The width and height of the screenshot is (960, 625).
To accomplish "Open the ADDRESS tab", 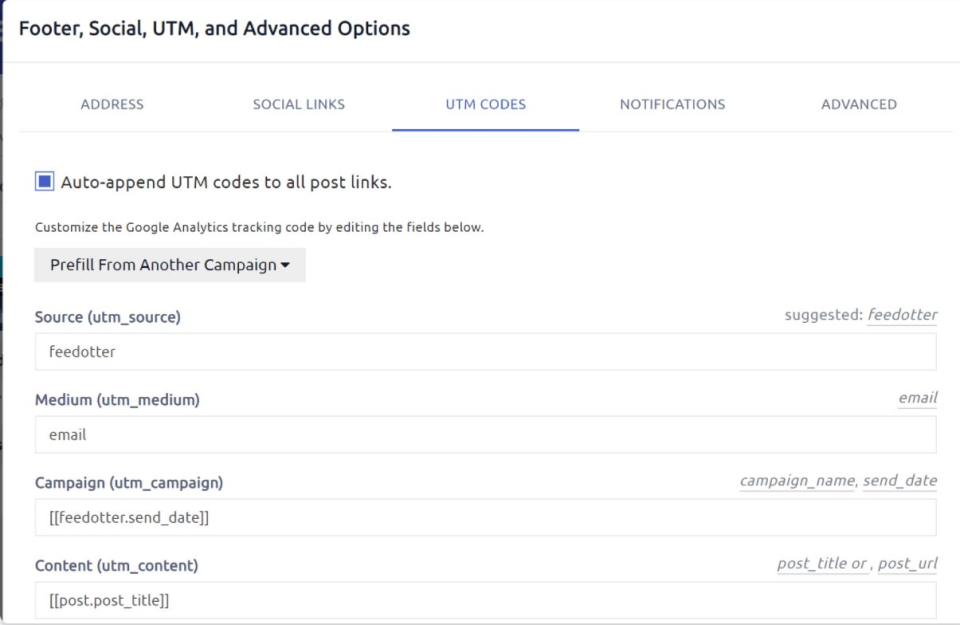I will 113,103.
